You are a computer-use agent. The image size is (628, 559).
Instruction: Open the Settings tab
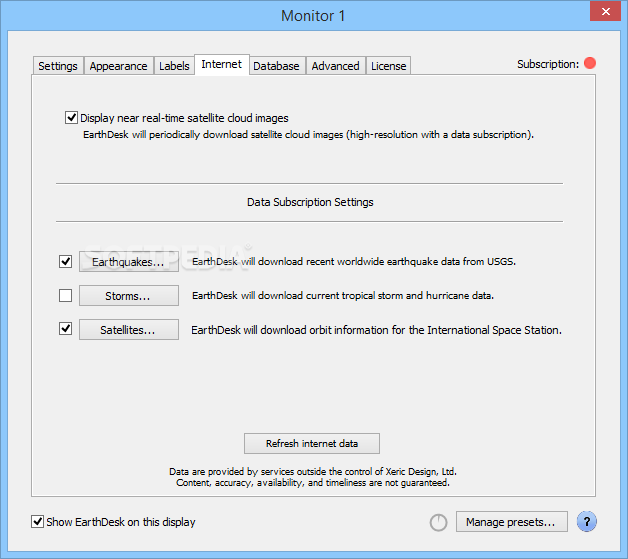tap(58, 66)
